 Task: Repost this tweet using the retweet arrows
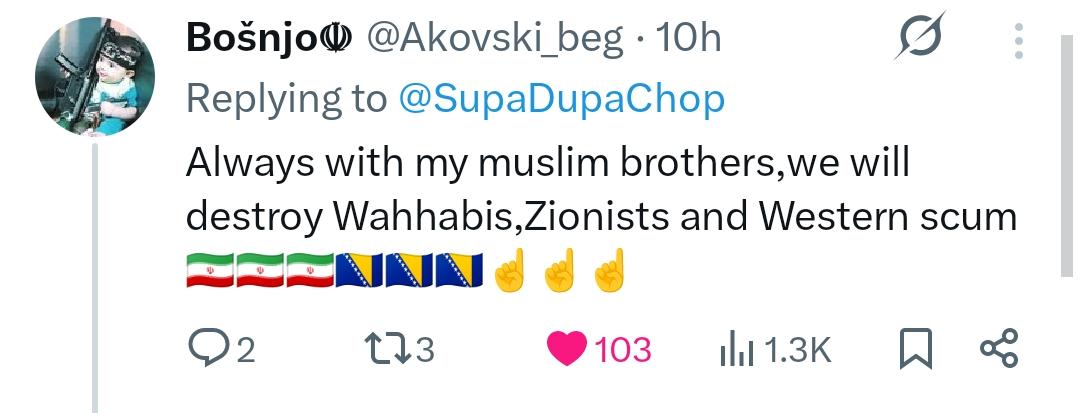click(386, 349)
